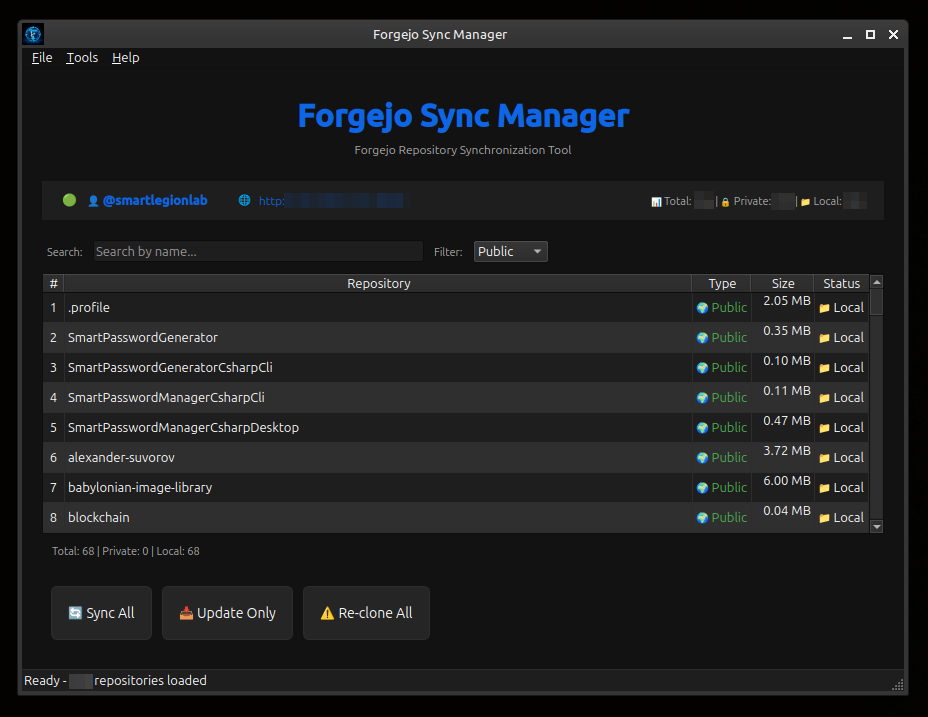Viewport: 928px width, 717px height.
Task: Sort by the Size column header
Action: tap(782, 284)
